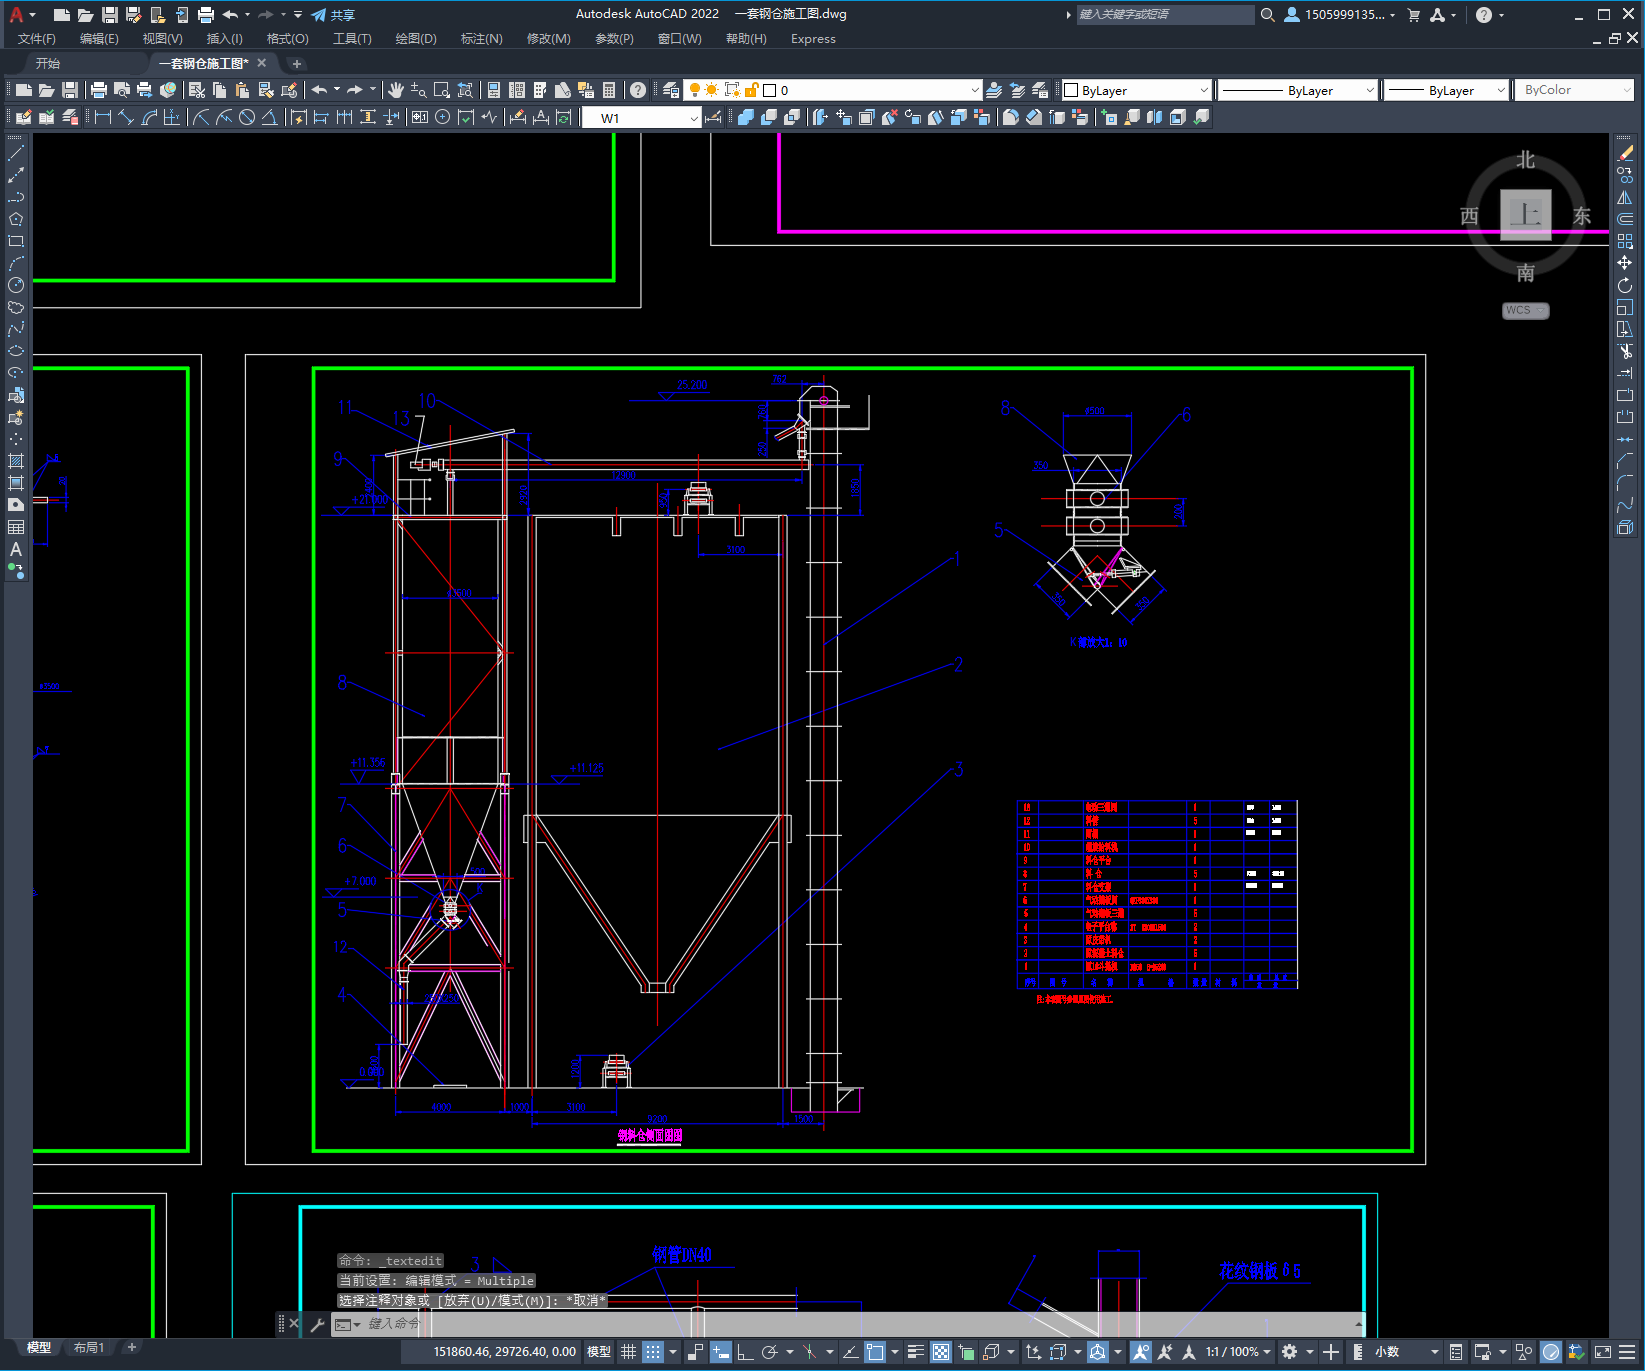1645x1371 pixels.
Task: Toggle polar tracking in status bar
Action: (769, 1352)
